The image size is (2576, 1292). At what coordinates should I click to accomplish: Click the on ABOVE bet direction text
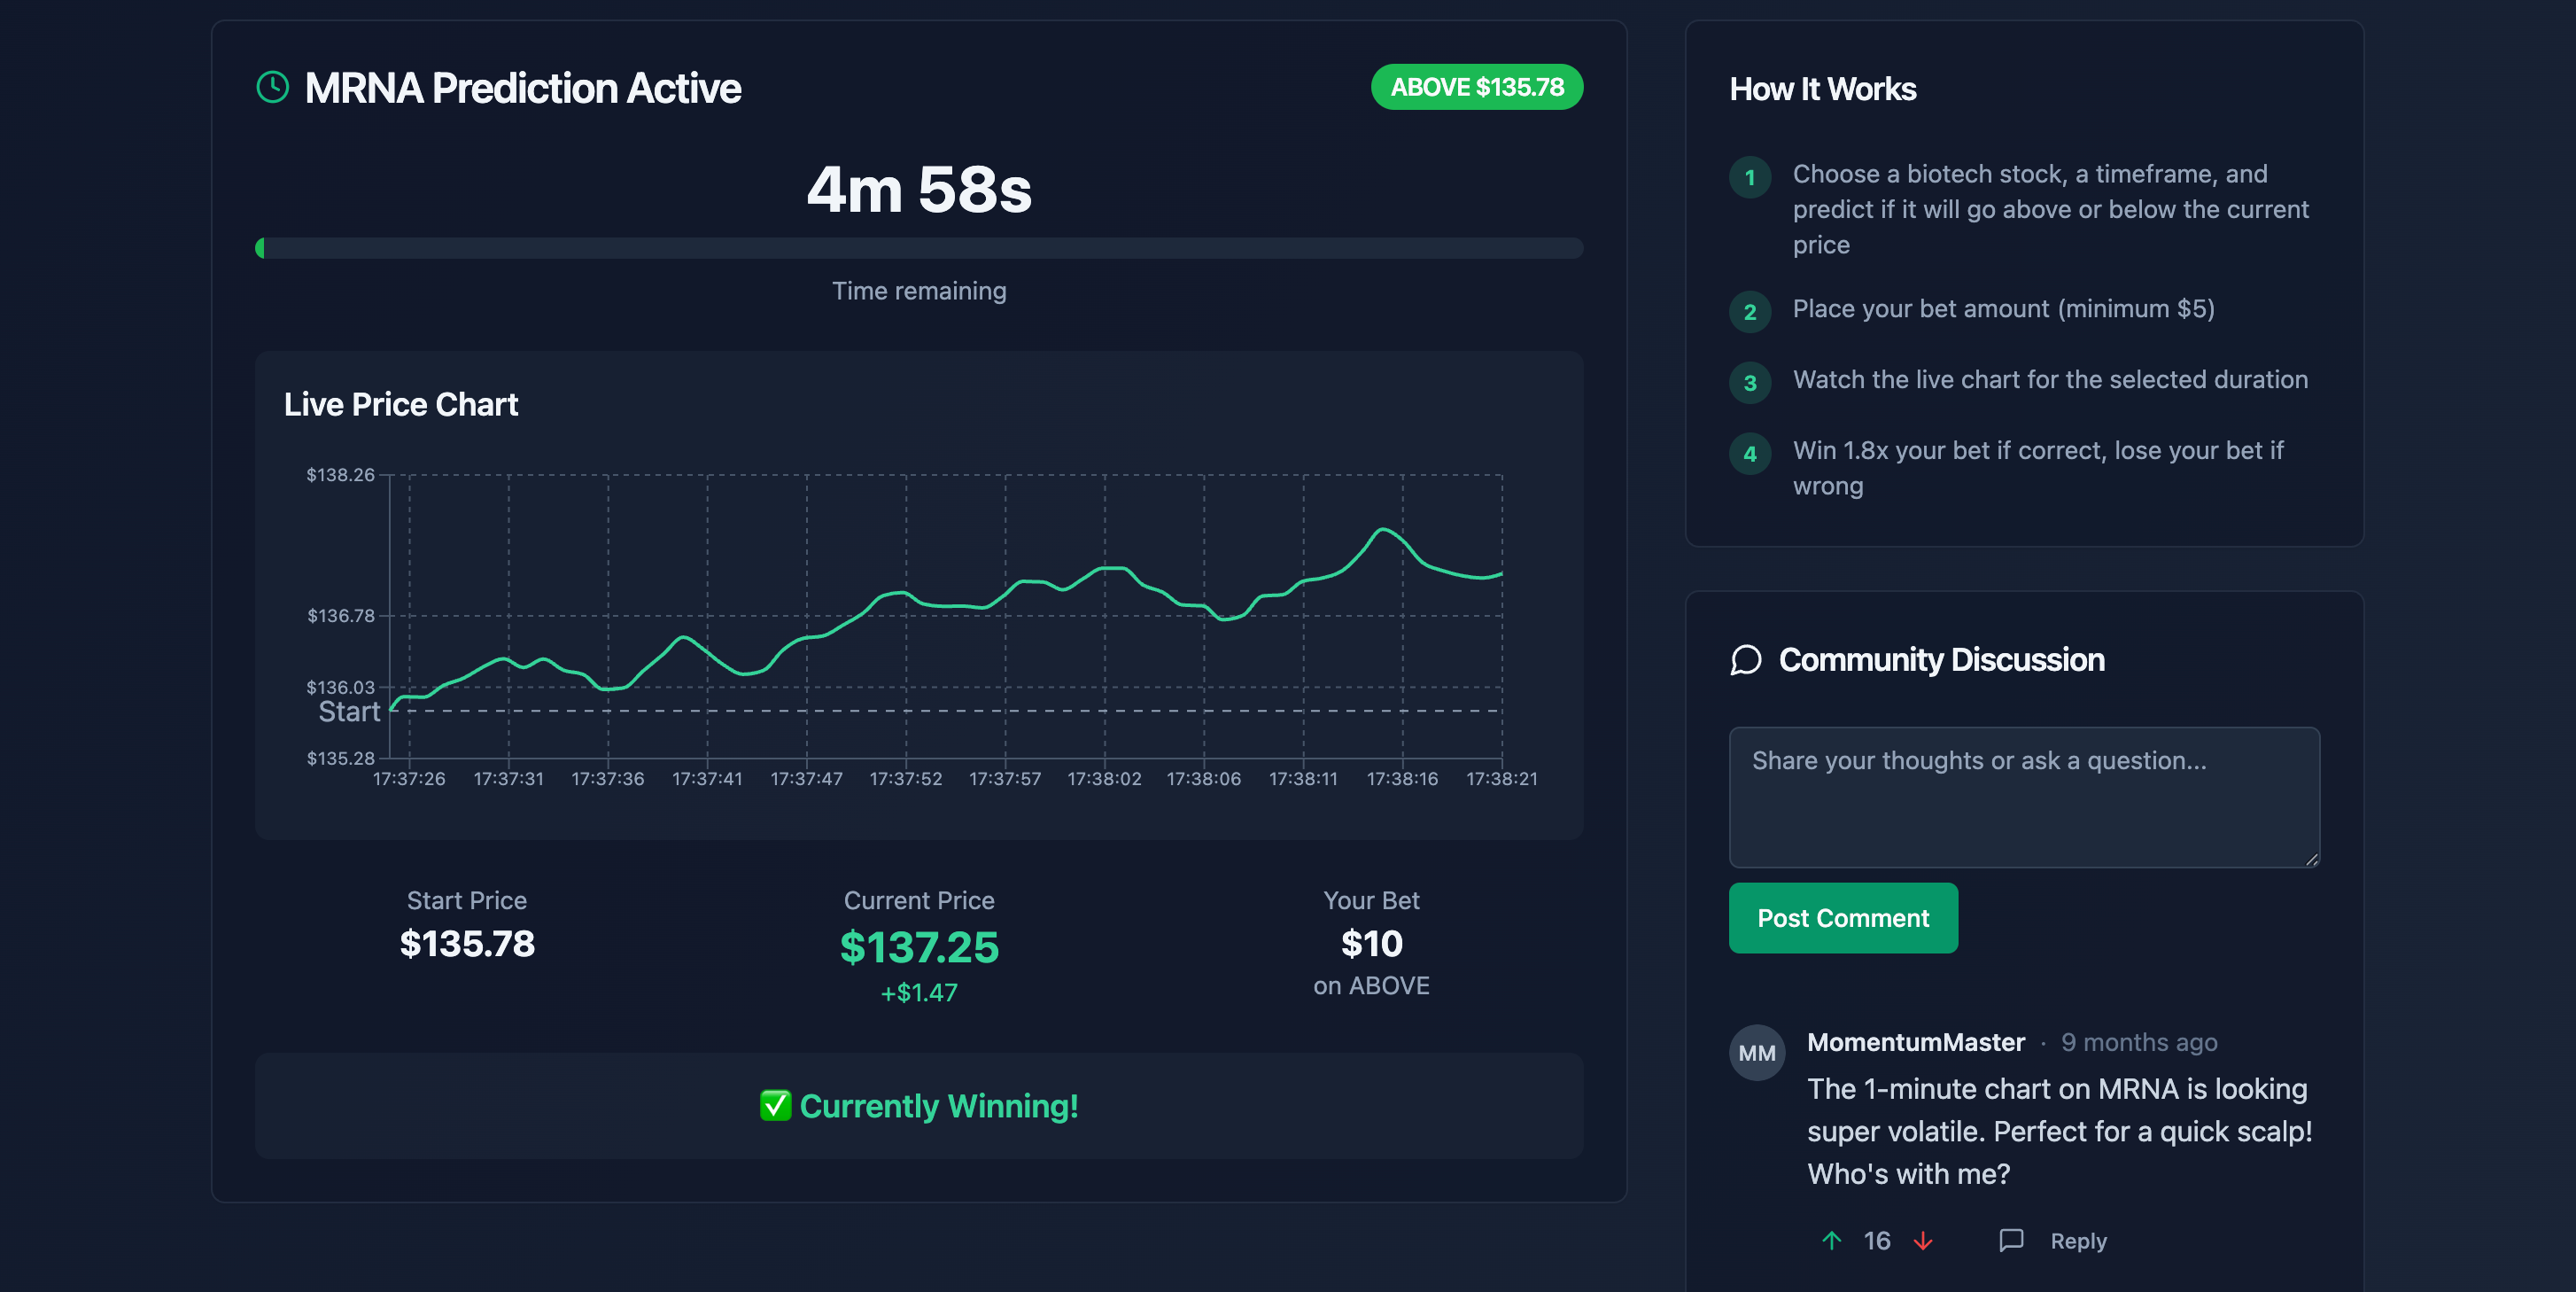coord(1371,986)
